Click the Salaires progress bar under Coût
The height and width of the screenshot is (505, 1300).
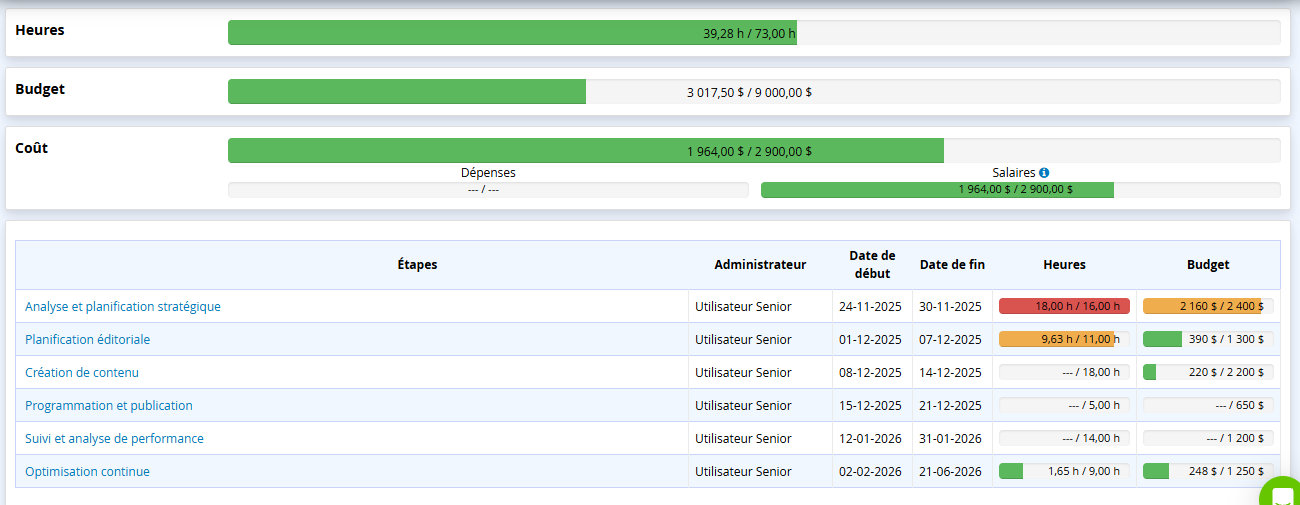[1021, 190]
